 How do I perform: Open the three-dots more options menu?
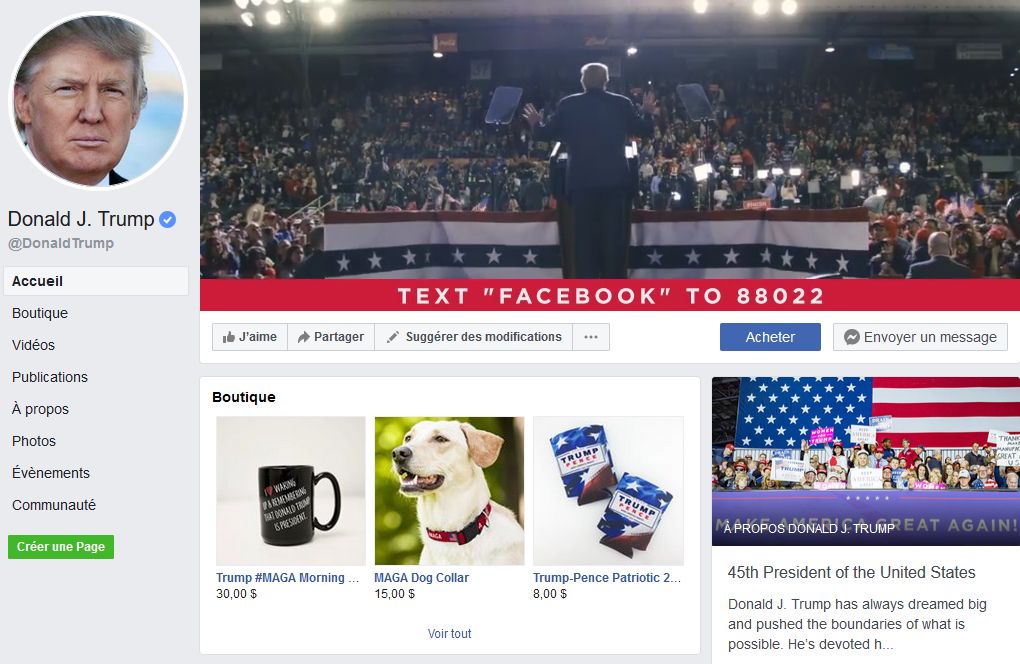591,337
